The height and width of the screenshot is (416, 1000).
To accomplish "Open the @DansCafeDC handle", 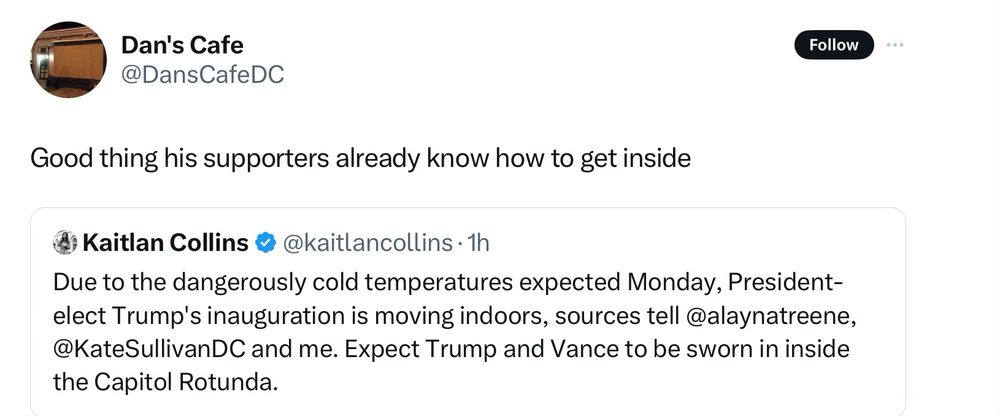I will click(202, 75).
